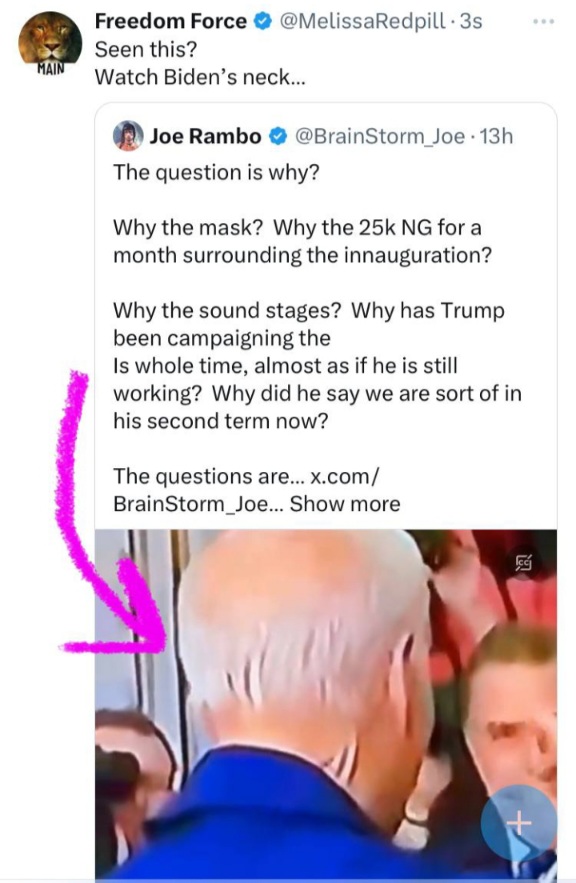The height and width of the screenshot is (883, 576).
Task: Open the Freedom Force display name
Action: (171, 21)
